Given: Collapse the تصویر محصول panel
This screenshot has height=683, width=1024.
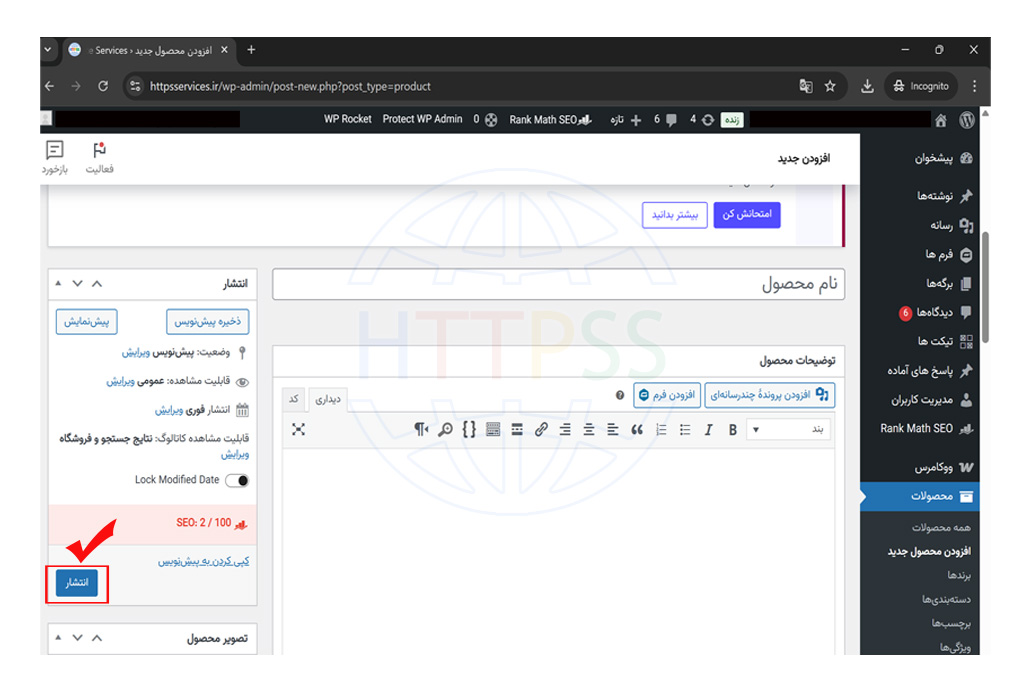Looking at the screenshot, I should tap(97, 638).
